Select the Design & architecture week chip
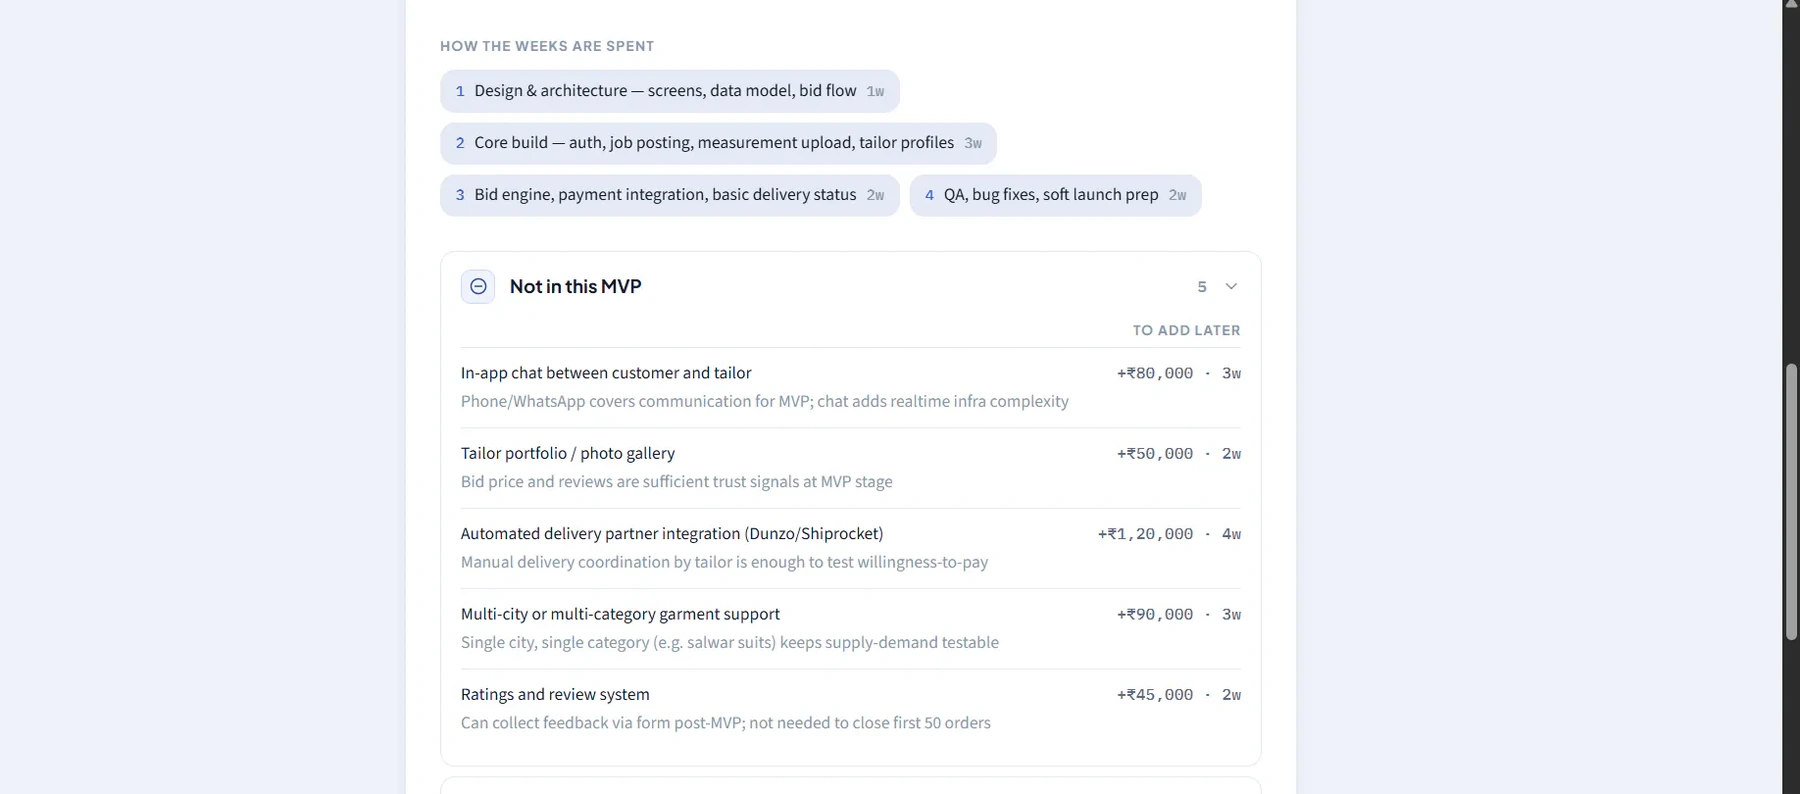This screenshot has width=1800, height=794. click(670, 91)
